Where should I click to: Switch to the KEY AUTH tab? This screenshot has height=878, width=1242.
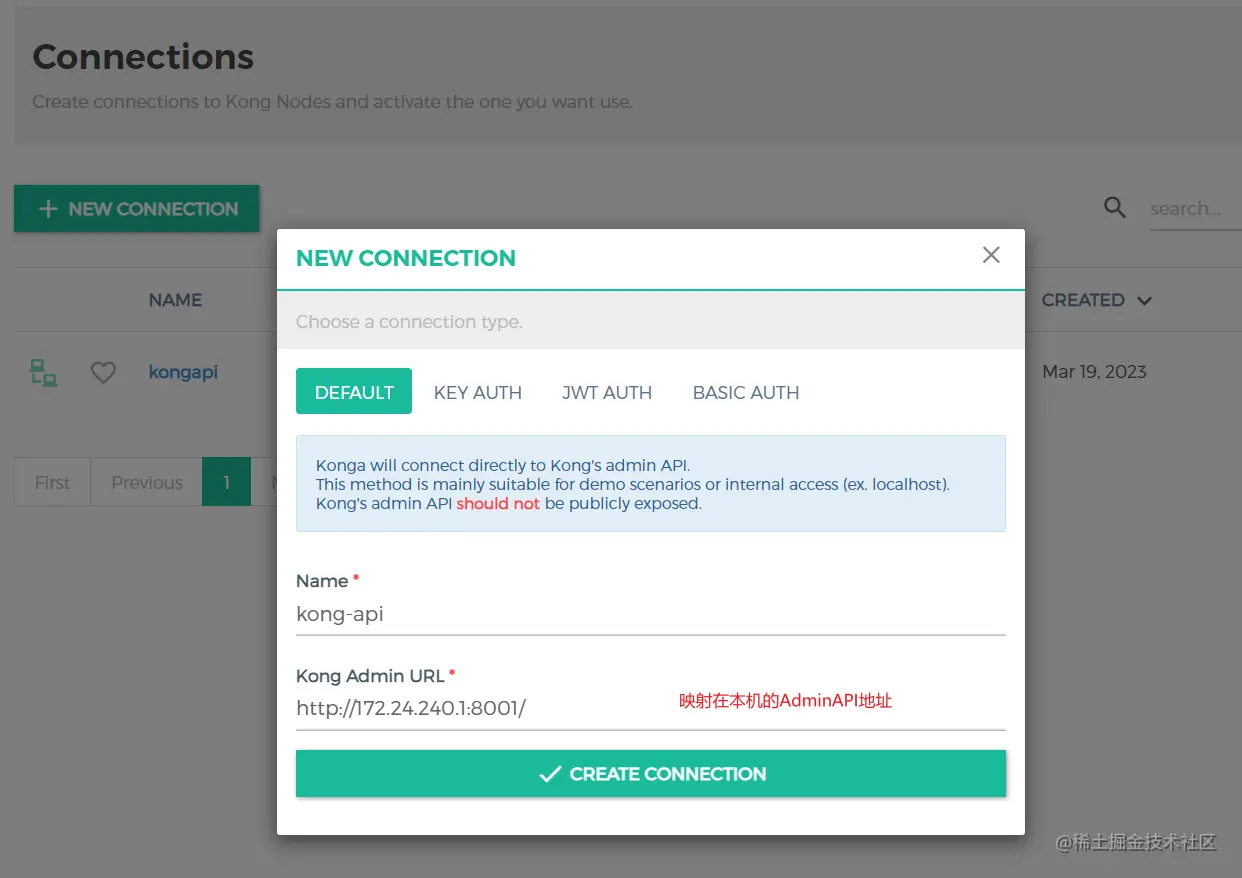(x=478, y=392)
